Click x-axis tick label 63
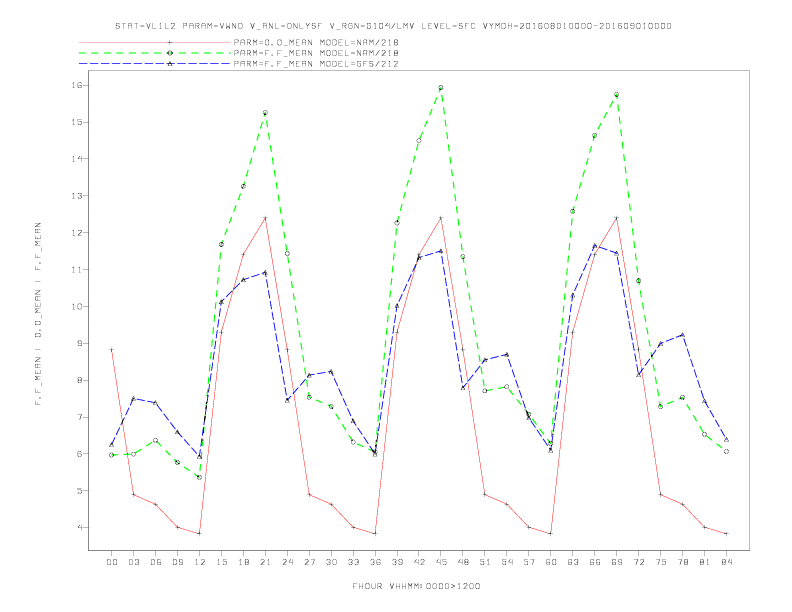The width and height of the screenshot is (792, 612). 573,562
